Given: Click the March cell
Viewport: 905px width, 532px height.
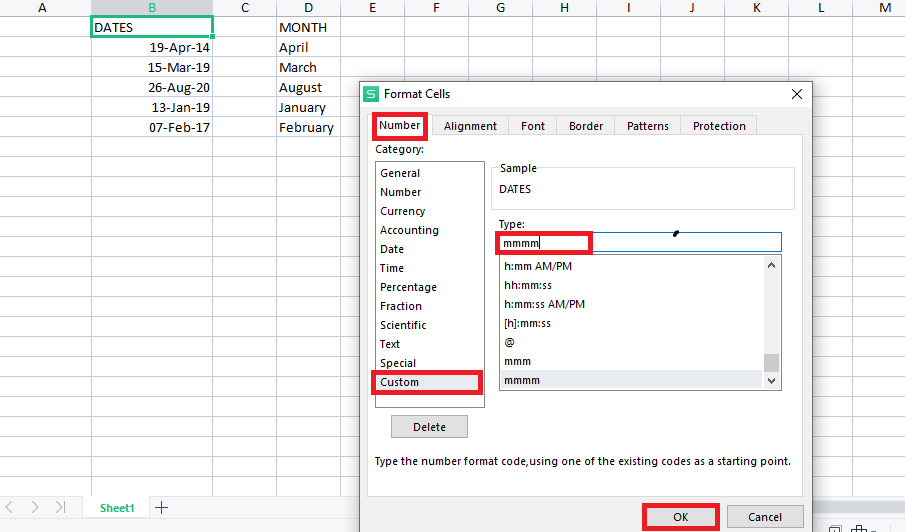Looking at the screenshot, I should coord(308,68).
